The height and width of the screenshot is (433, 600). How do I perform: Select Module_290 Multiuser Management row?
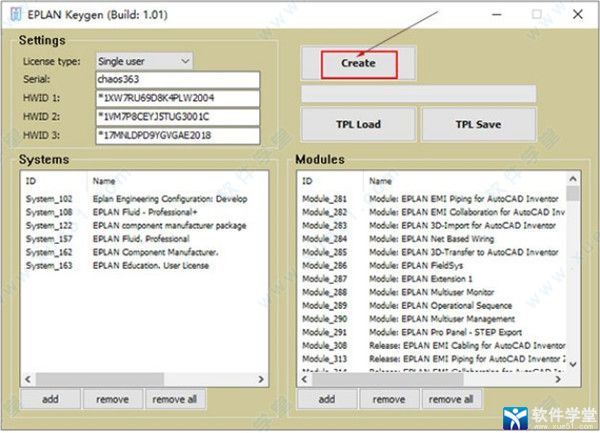[x=432, y=319]
